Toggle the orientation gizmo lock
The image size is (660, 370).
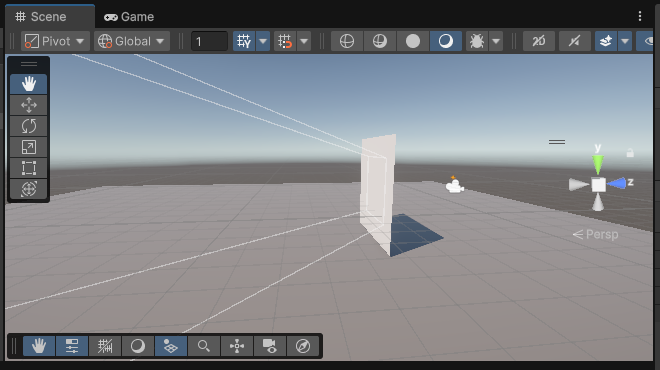point(630,152)
